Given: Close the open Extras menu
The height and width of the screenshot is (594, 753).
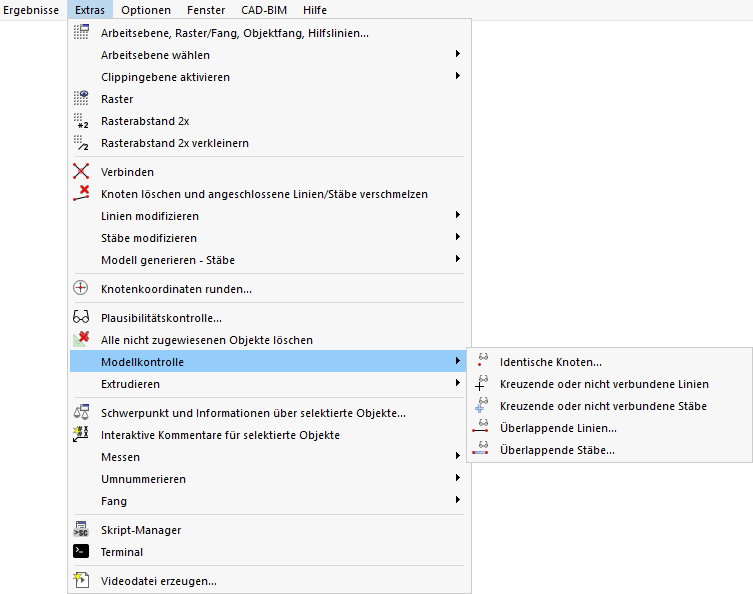Looking at the screenshot, I should tap(90, 10).
